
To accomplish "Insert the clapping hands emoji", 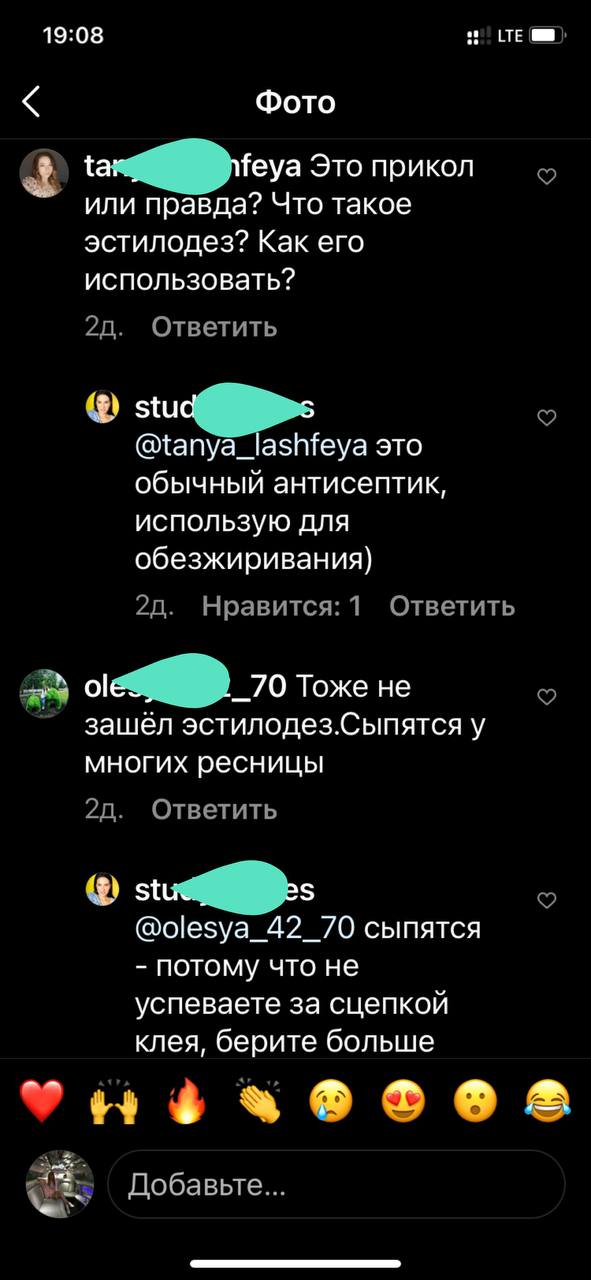I will (x=259, y=1101).
